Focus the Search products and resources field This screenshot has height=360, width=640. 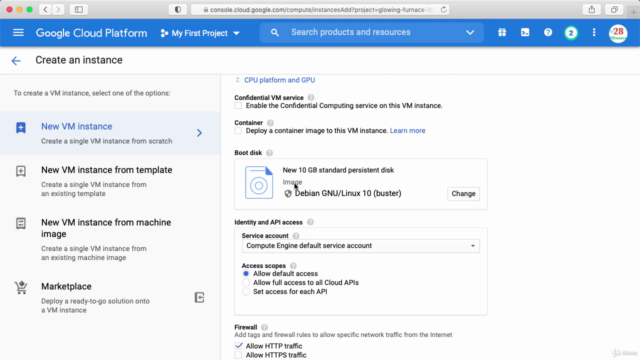click(x=351, y=32)
